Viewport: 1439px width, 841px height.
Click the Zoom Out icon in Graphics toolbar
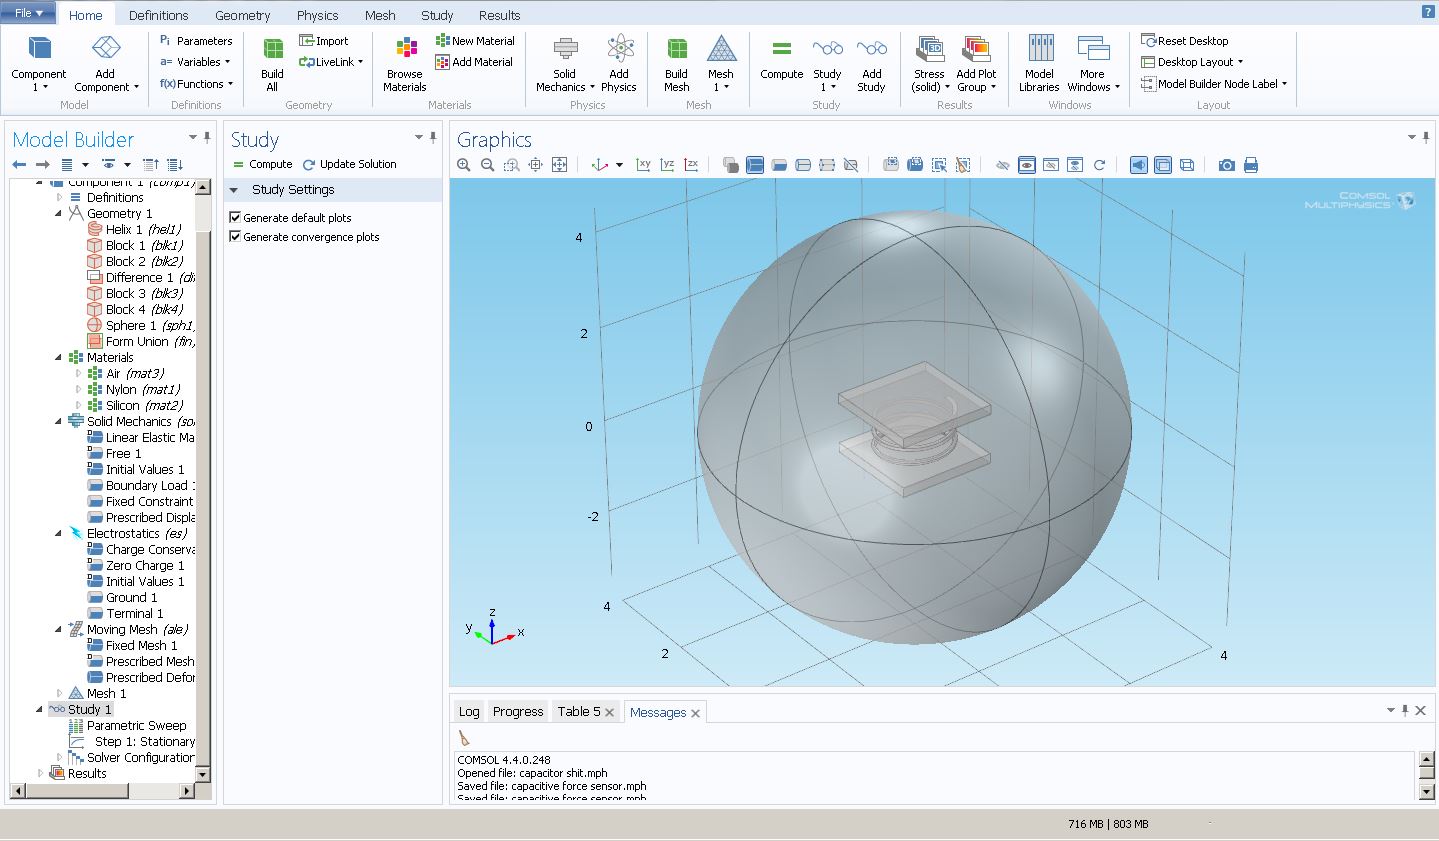[488, 165]
